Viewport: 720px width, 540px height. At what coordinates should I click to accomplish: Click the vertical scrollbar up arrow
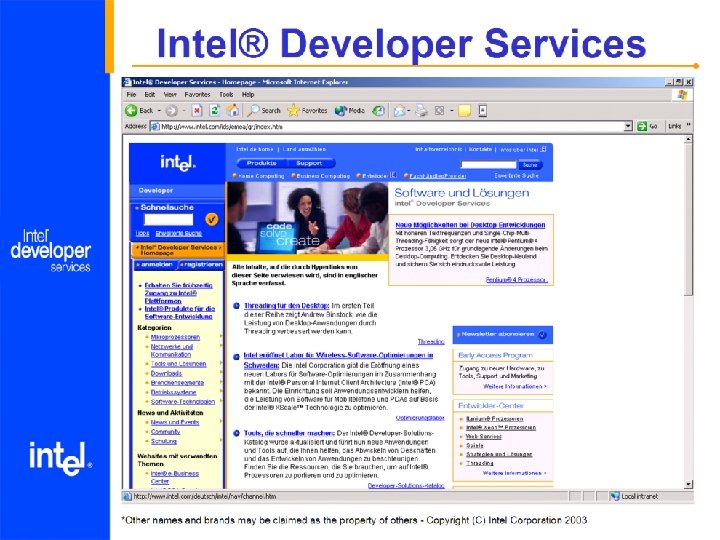(688, 139)
